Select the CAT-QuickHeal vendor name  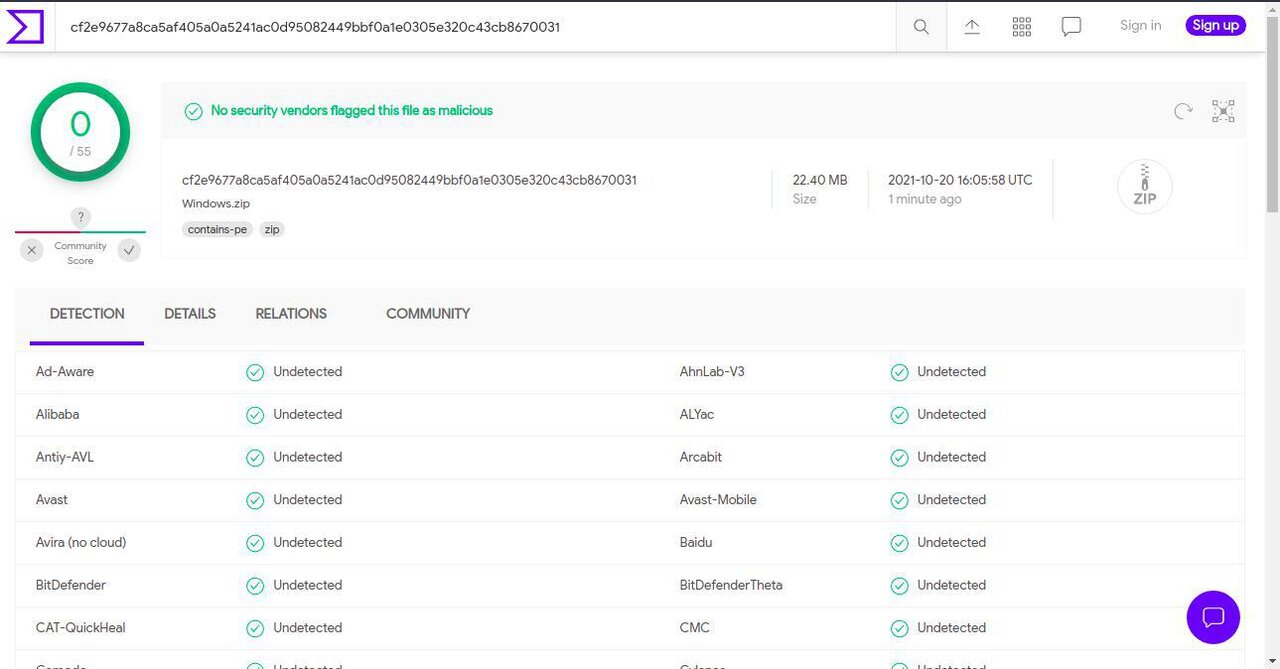click(81, 629)
